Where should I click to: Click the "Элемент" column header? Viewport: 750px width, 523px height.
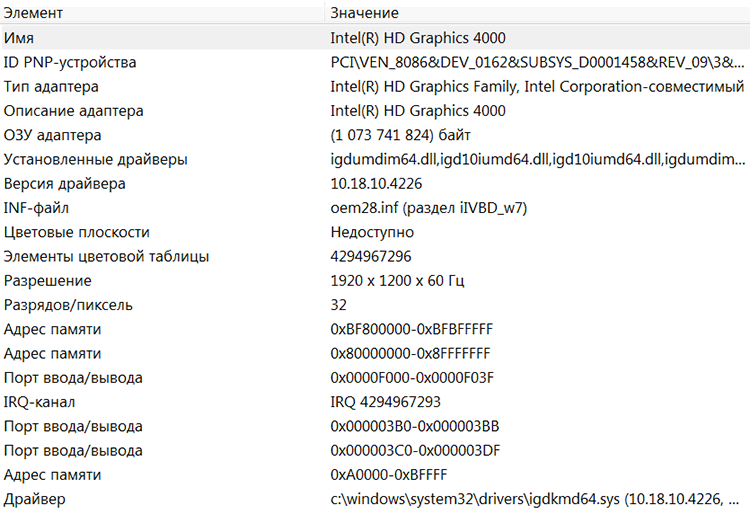point(33,13)
